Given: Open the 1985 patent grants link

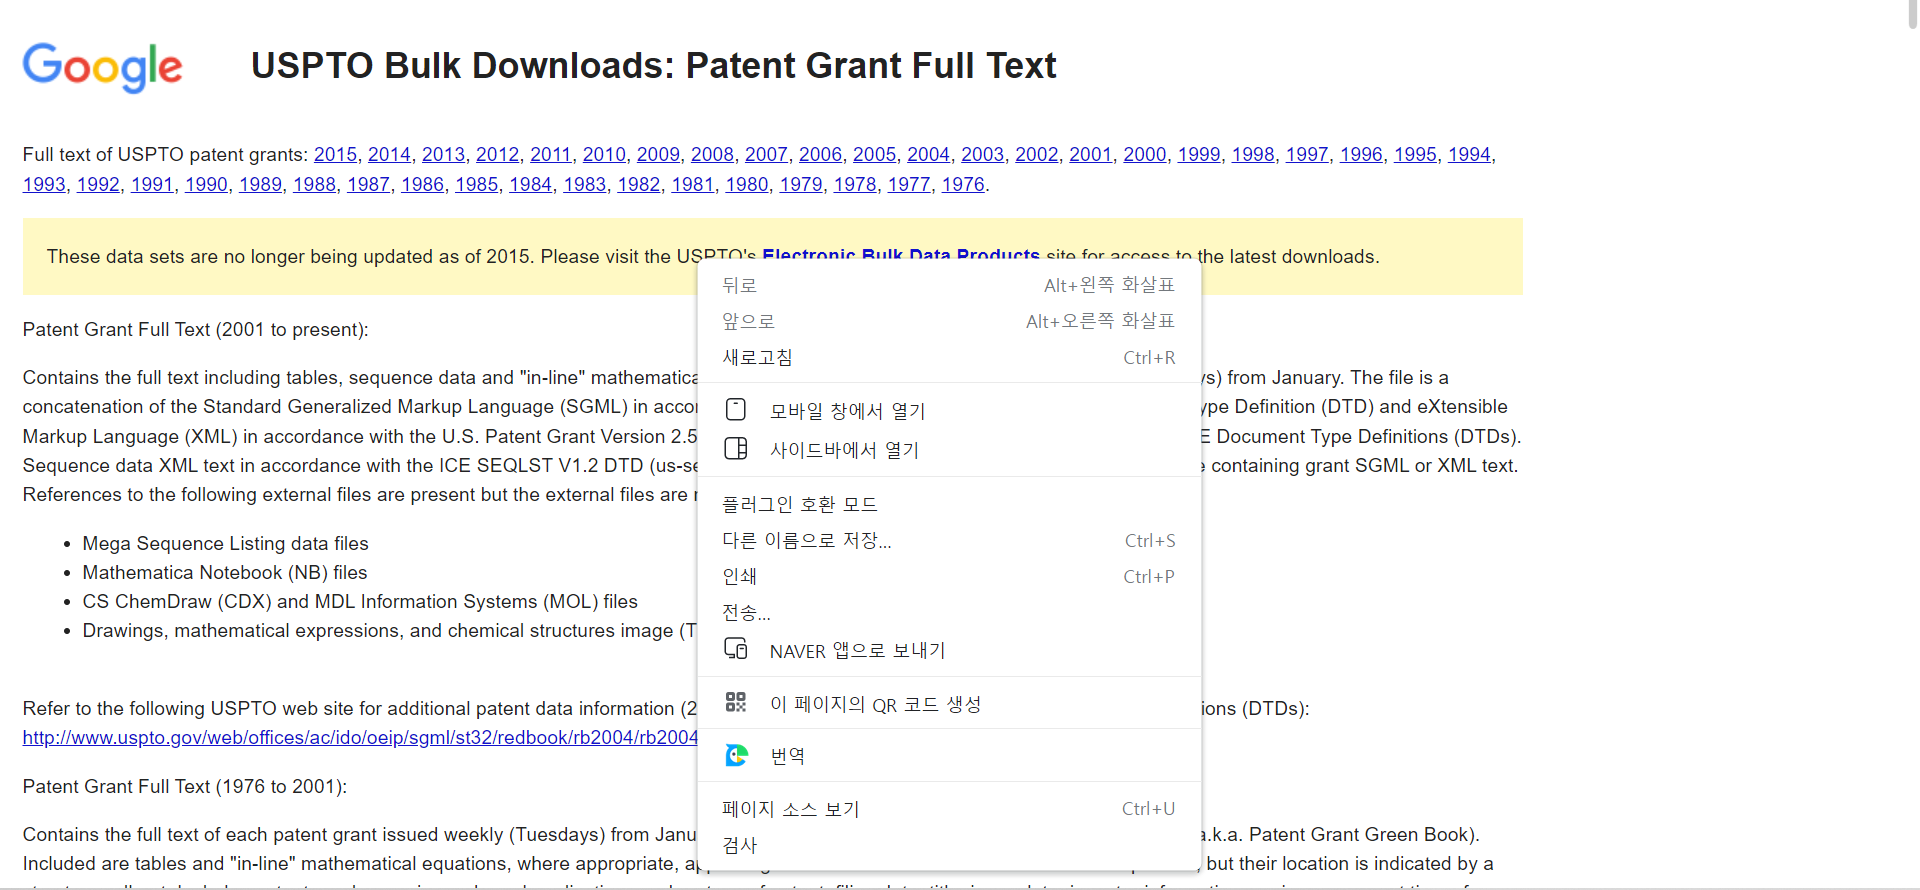Looking at the screenshot, I should point(476,184).
